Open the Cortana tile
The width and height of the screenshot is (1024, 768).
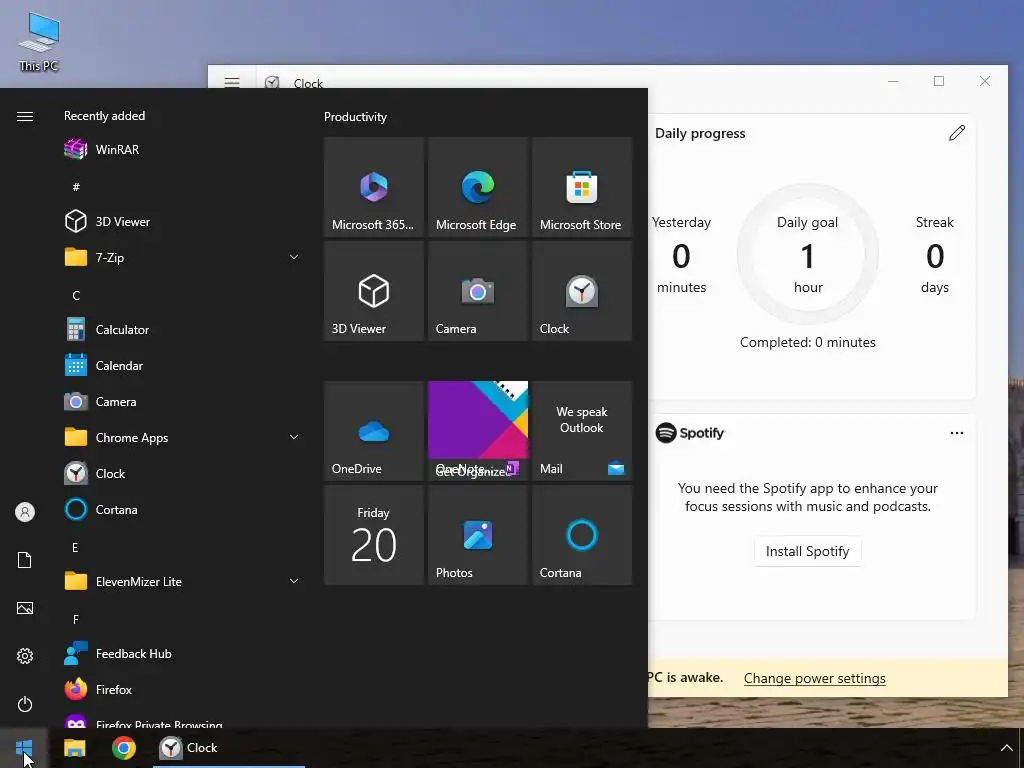[x=581, y=535]
